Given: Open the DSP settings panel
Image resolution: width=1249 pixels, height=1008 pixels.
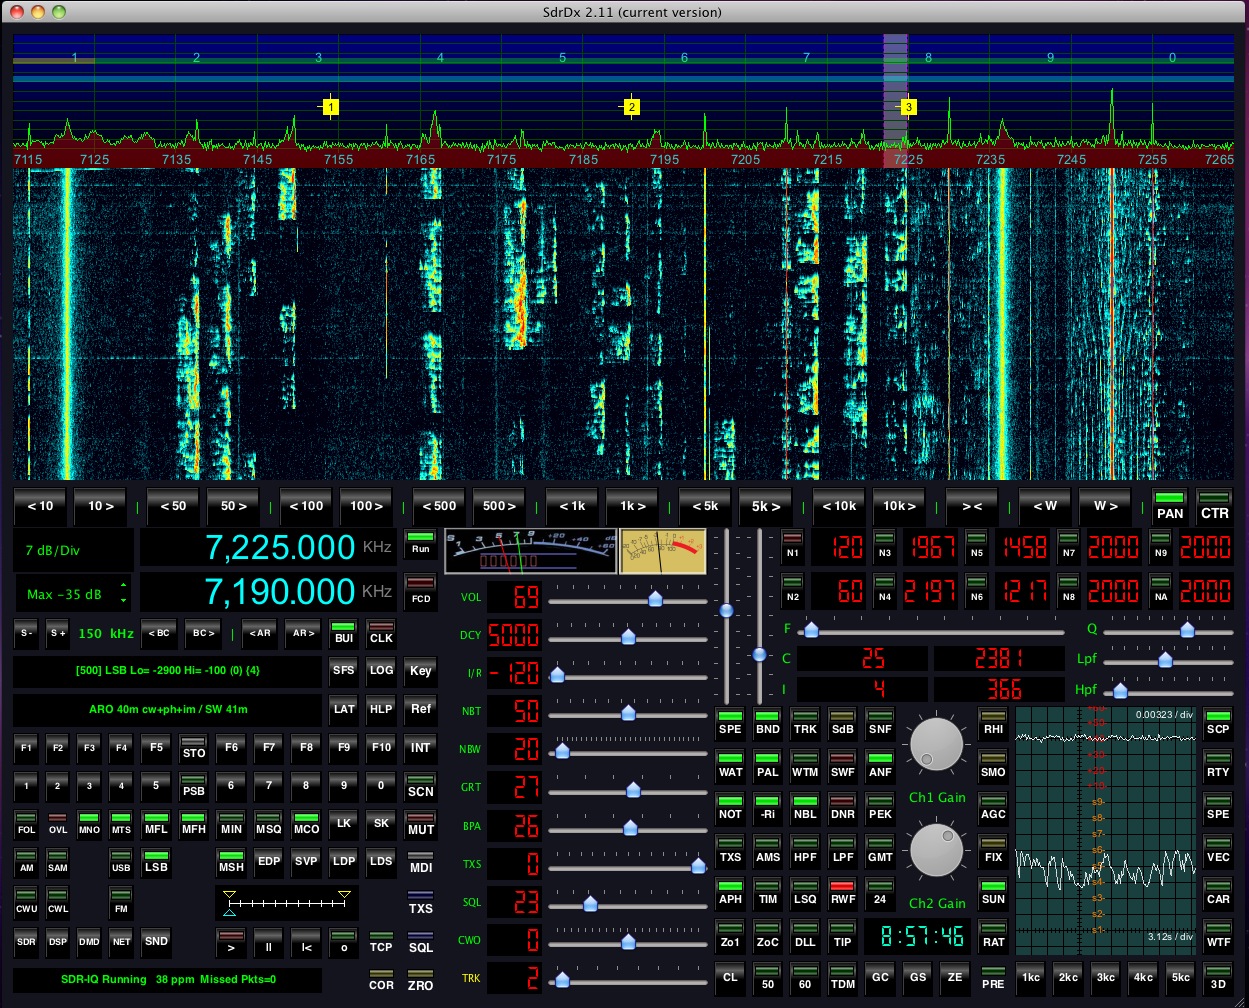Looking at the screenshot, I should (x=57, y=941).
